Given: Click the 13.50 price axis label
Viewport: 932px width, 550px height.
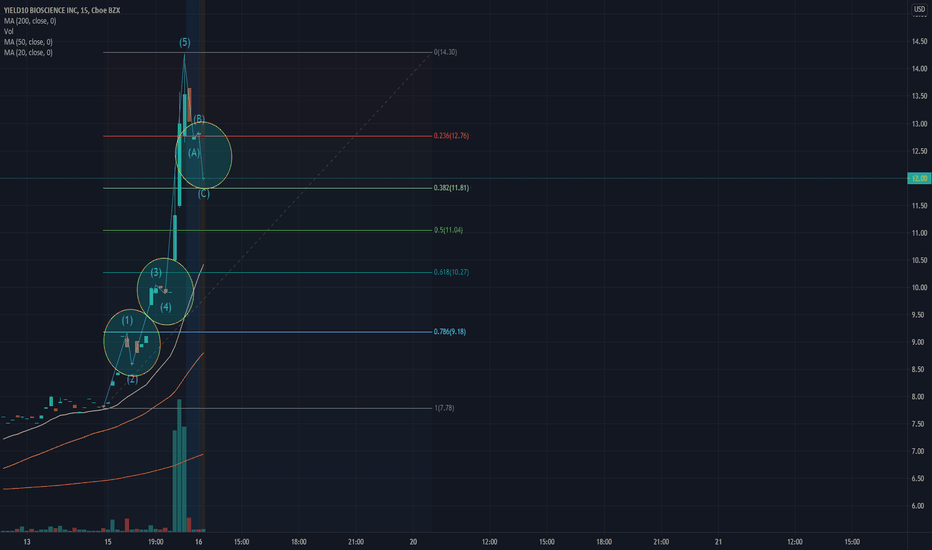Looking at the screenshot, I should pos(919,96).
